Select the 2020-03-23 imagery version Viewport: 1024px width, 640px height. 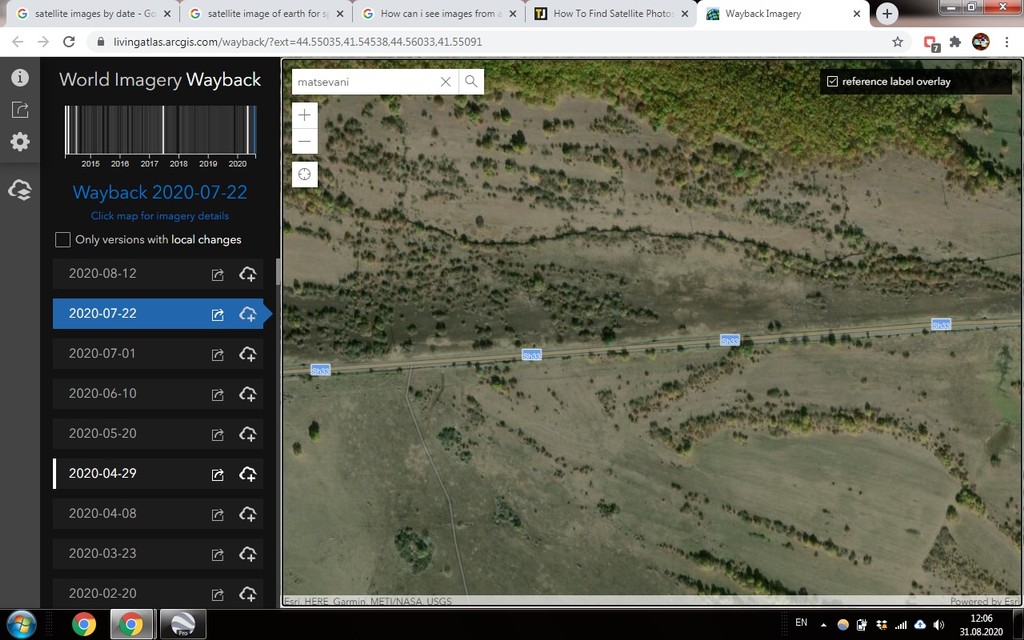(x=158, y=553)
